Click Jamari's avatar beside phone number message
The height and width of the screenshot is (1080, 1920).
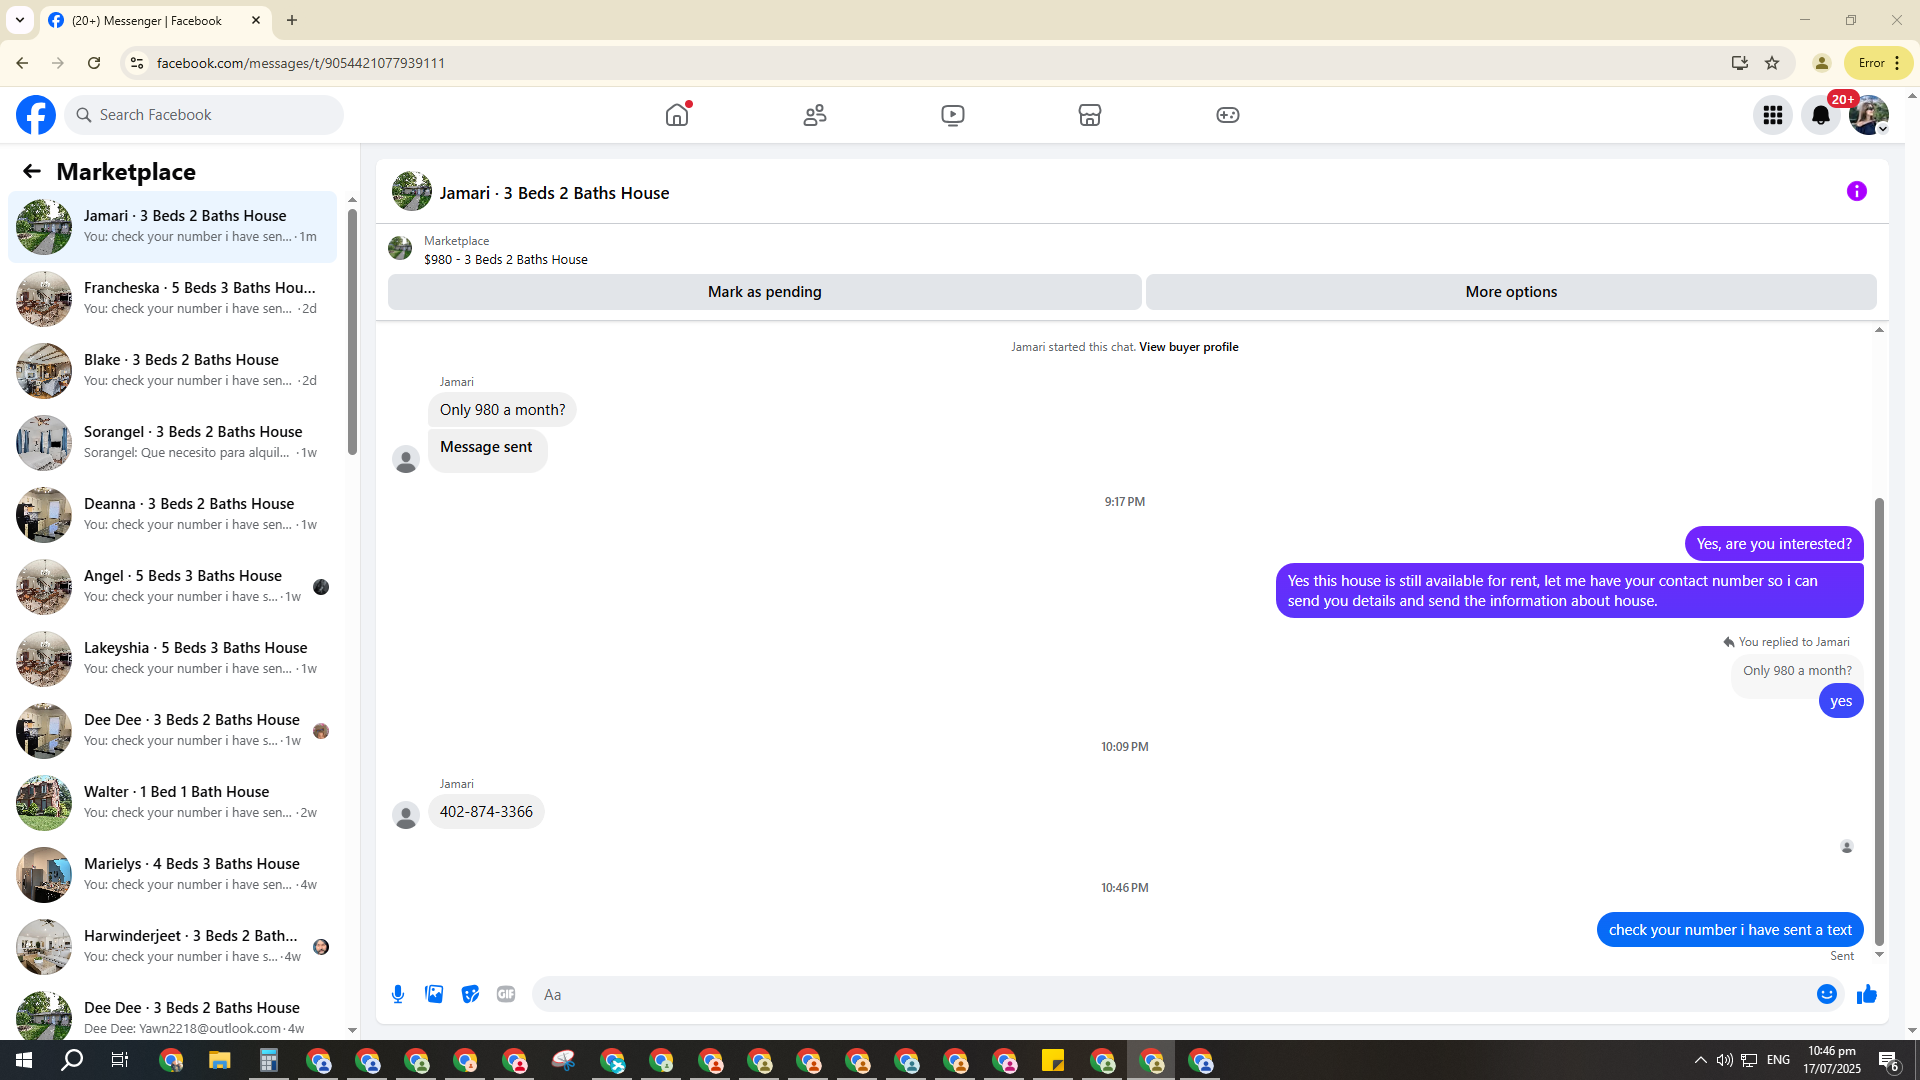(x=406, y=816)
